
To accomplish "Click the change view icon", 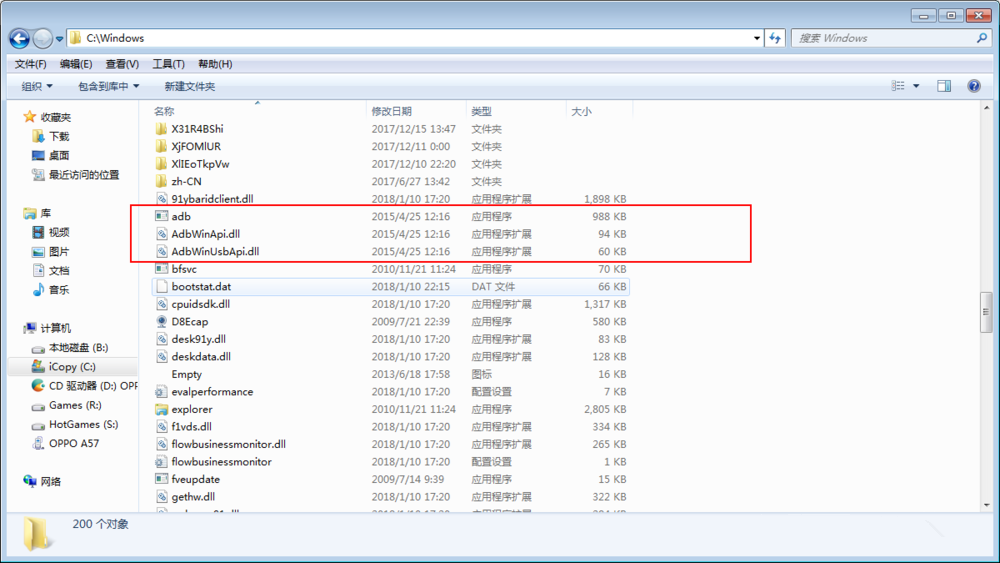I will click(x=898, y=86).
